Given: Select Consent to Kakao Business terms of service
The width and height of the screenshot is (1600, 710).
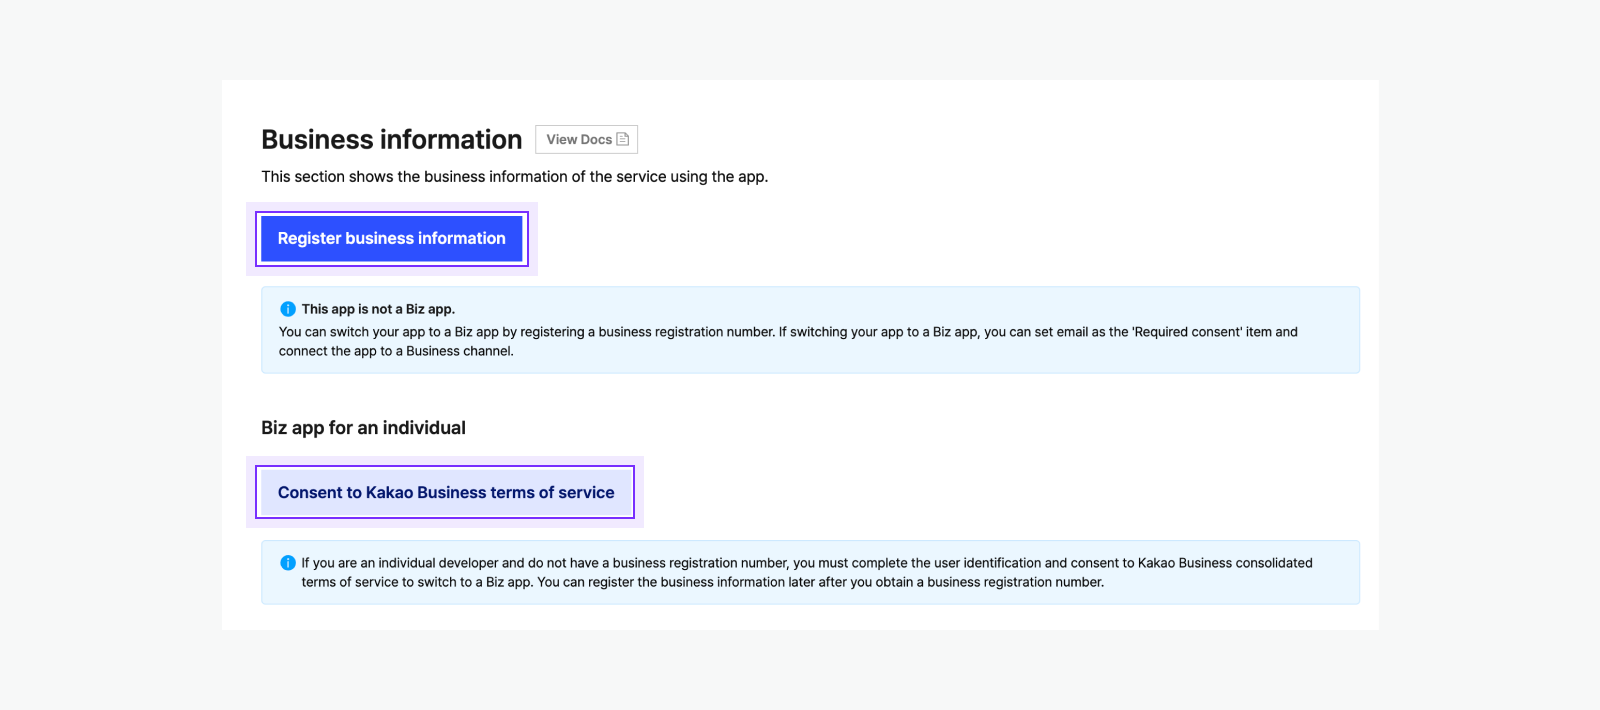Looking at the screenshot, I should tap(445, 492).
